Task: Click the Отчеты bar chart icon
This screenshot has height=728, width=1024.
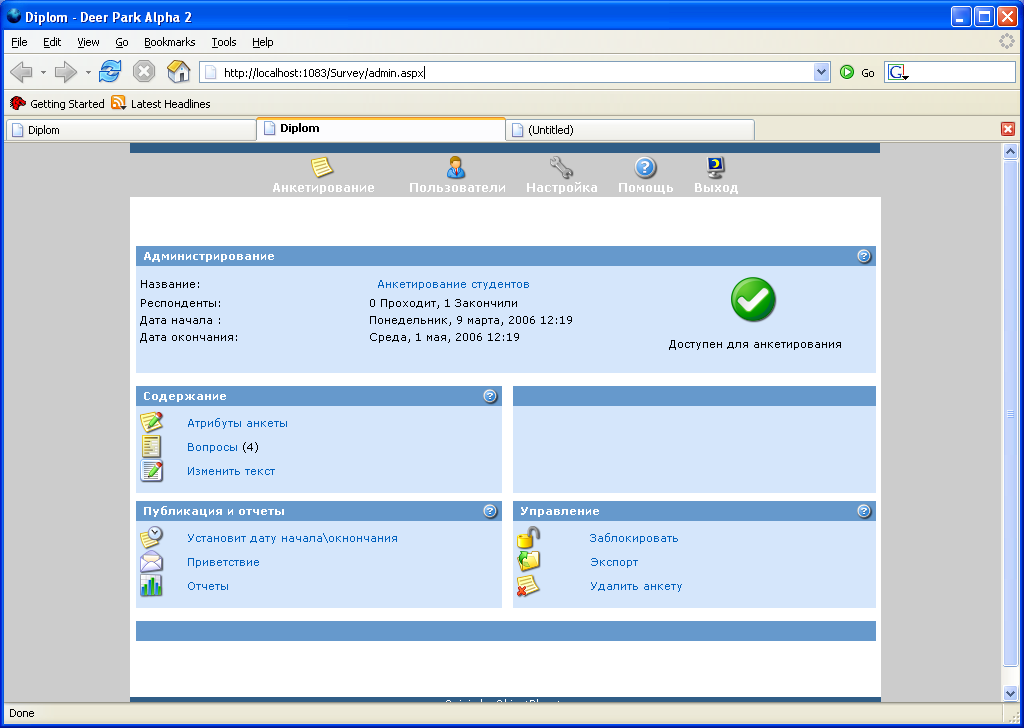Action: coord(152,586)
